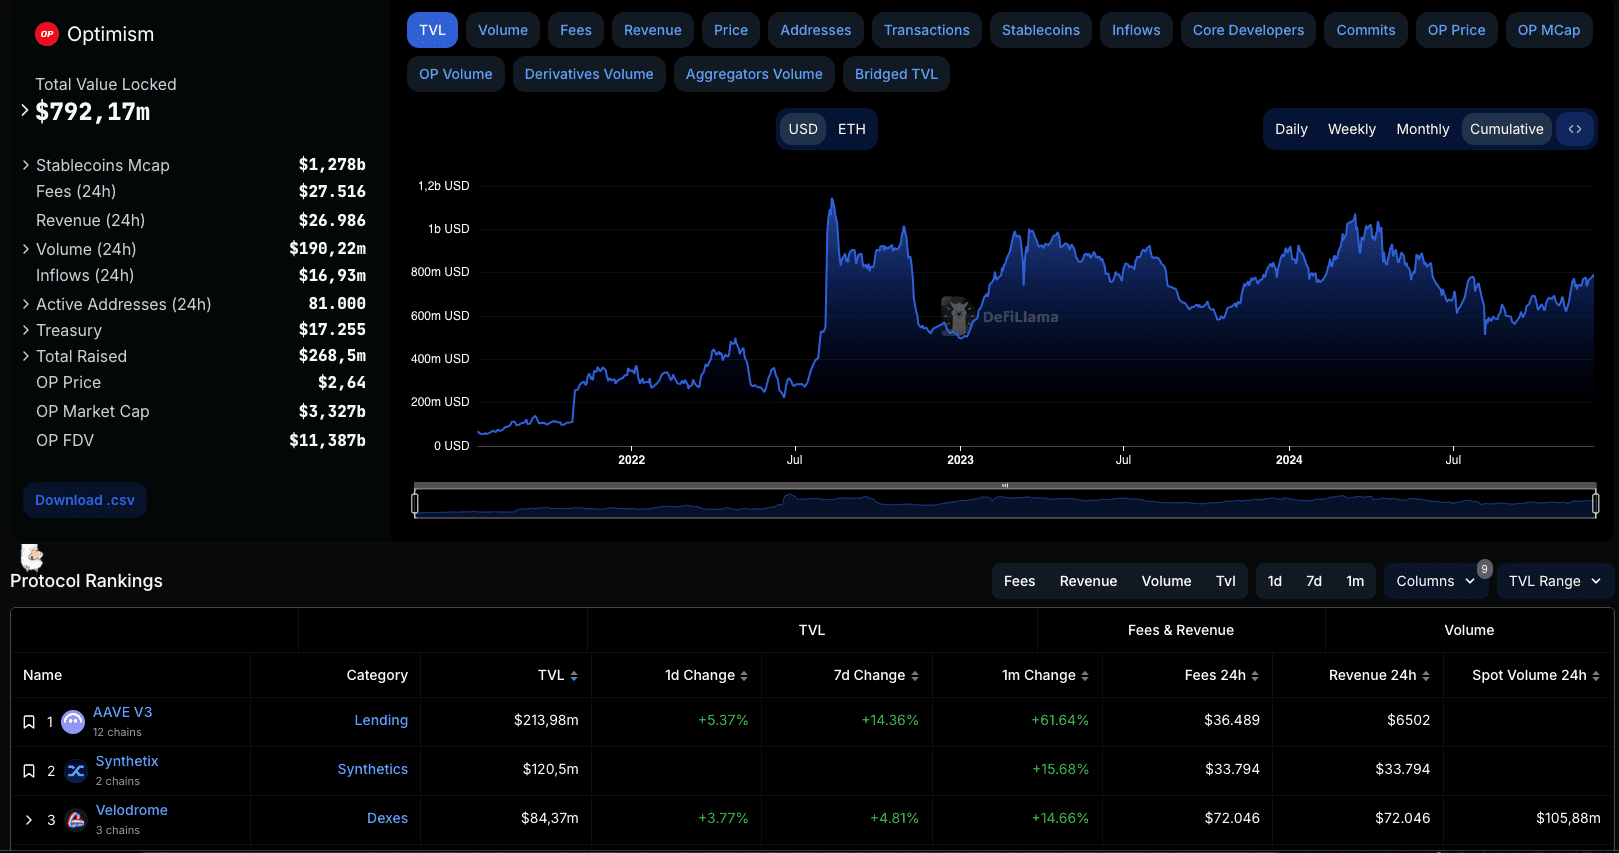
Task: Toggle the Fees chart metric
Action: coord(576,30)
